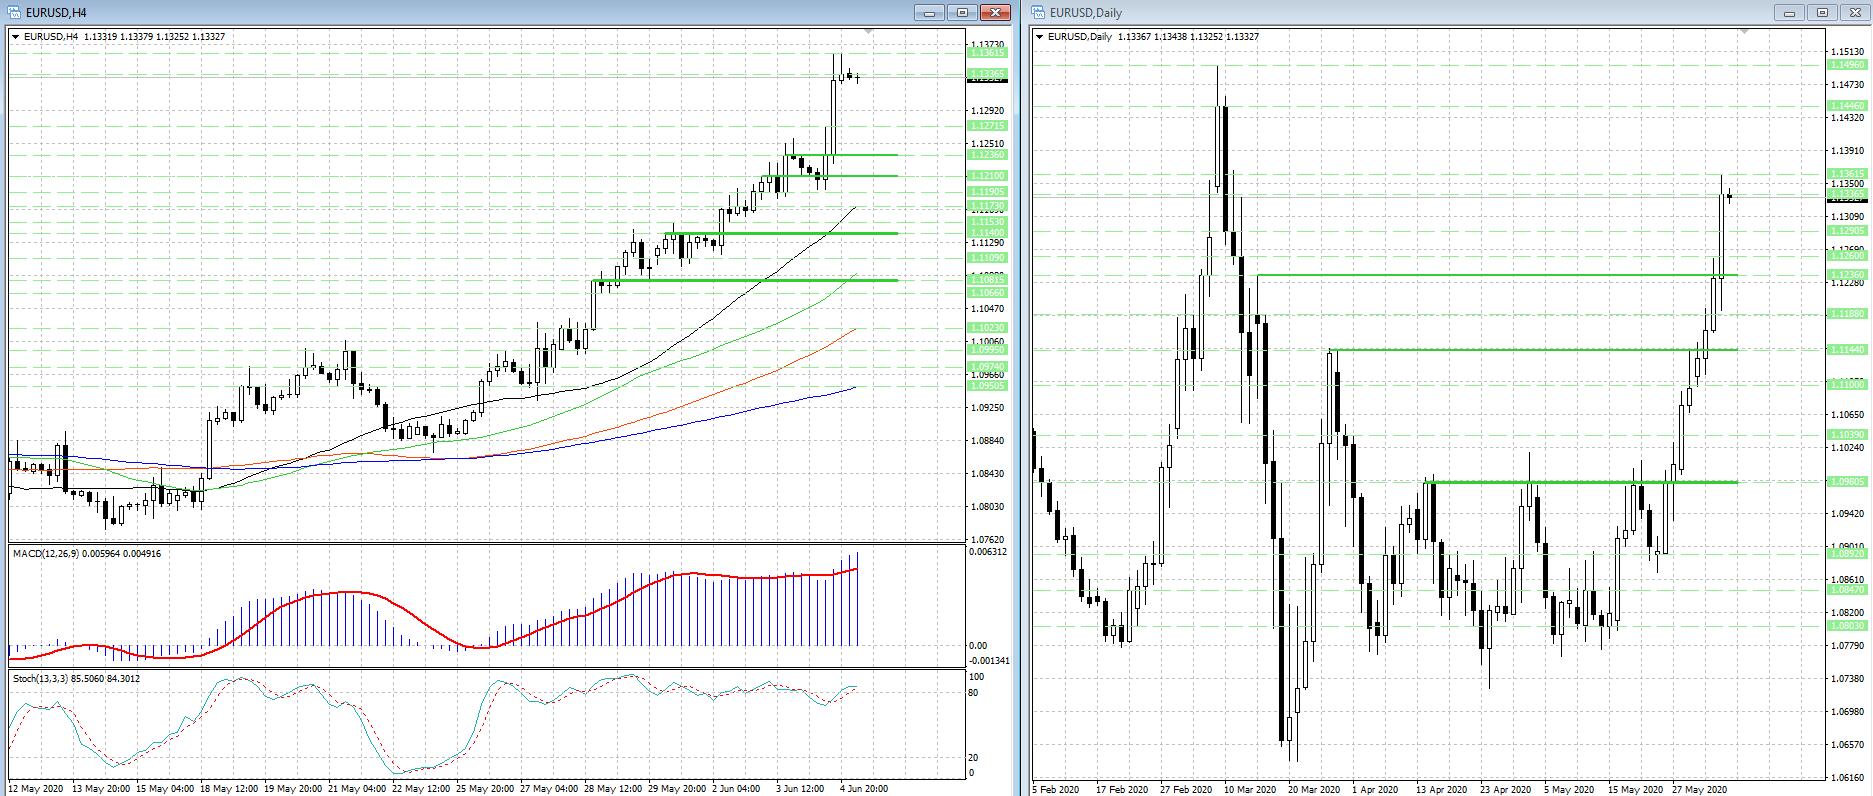Viewport: 1873px width, 796px height.
Task: Close the EURUSD,Daily chart window
Action: click(x=1855, y=13)
